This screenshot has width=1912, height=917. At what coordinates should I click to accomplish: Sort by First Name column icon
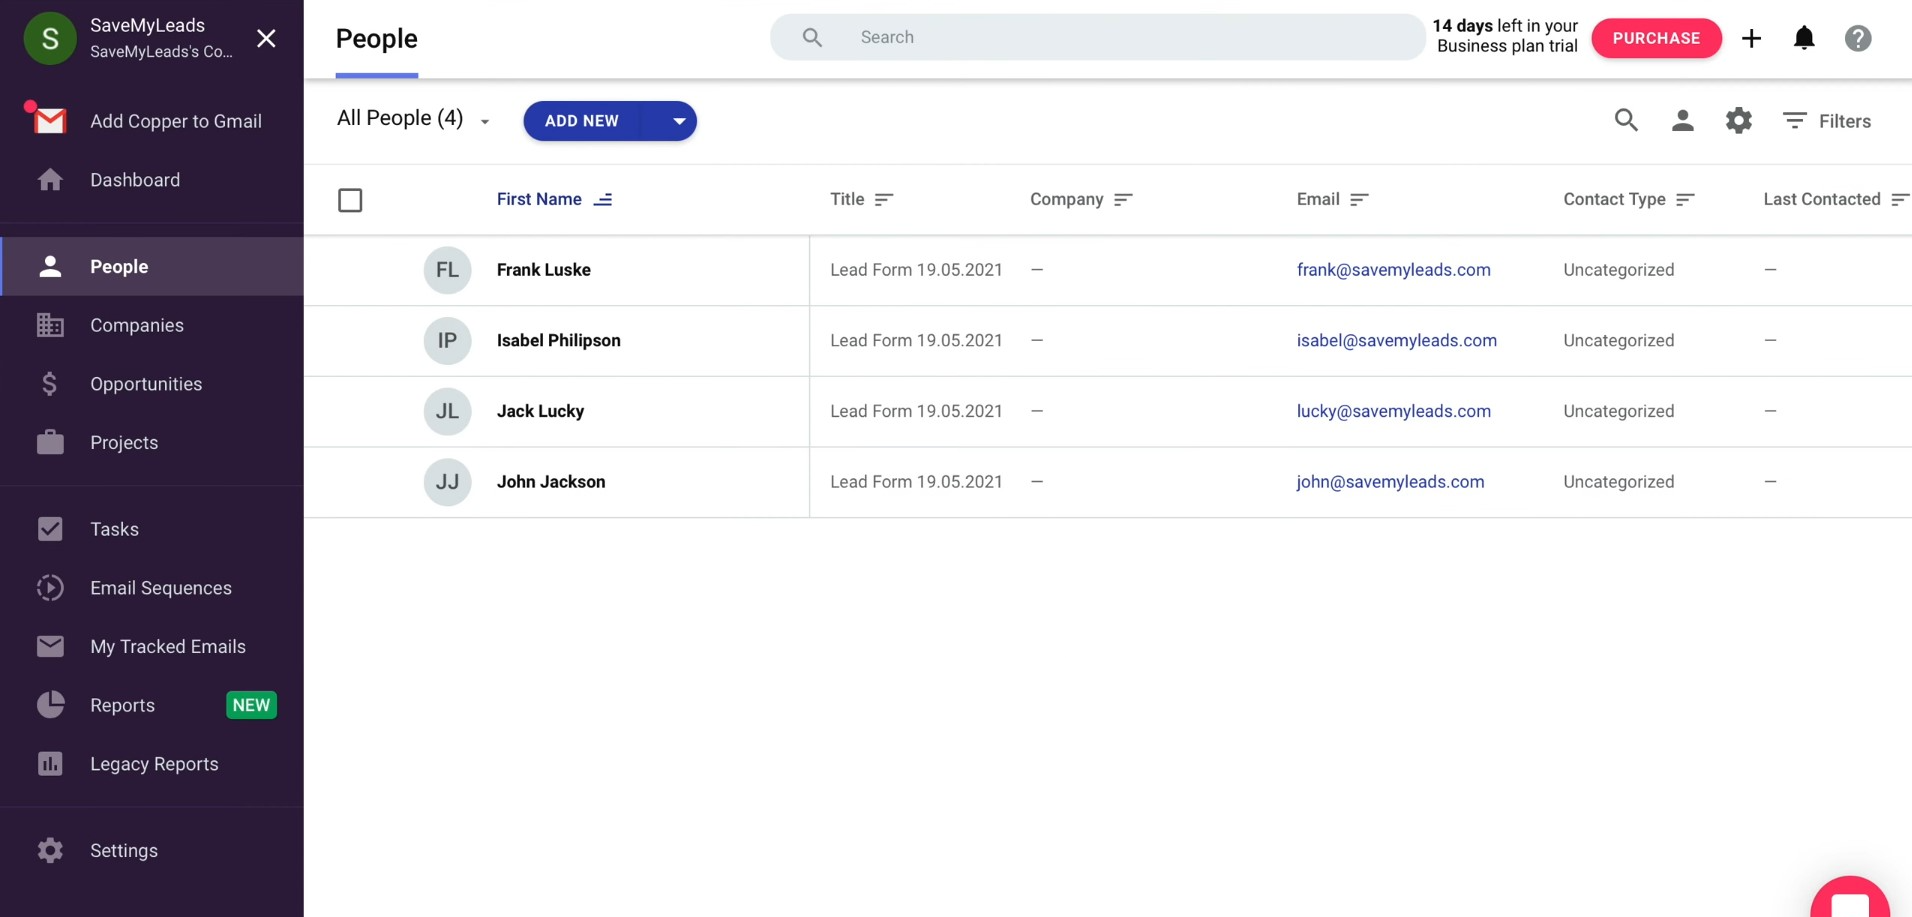tap(603, 200)
